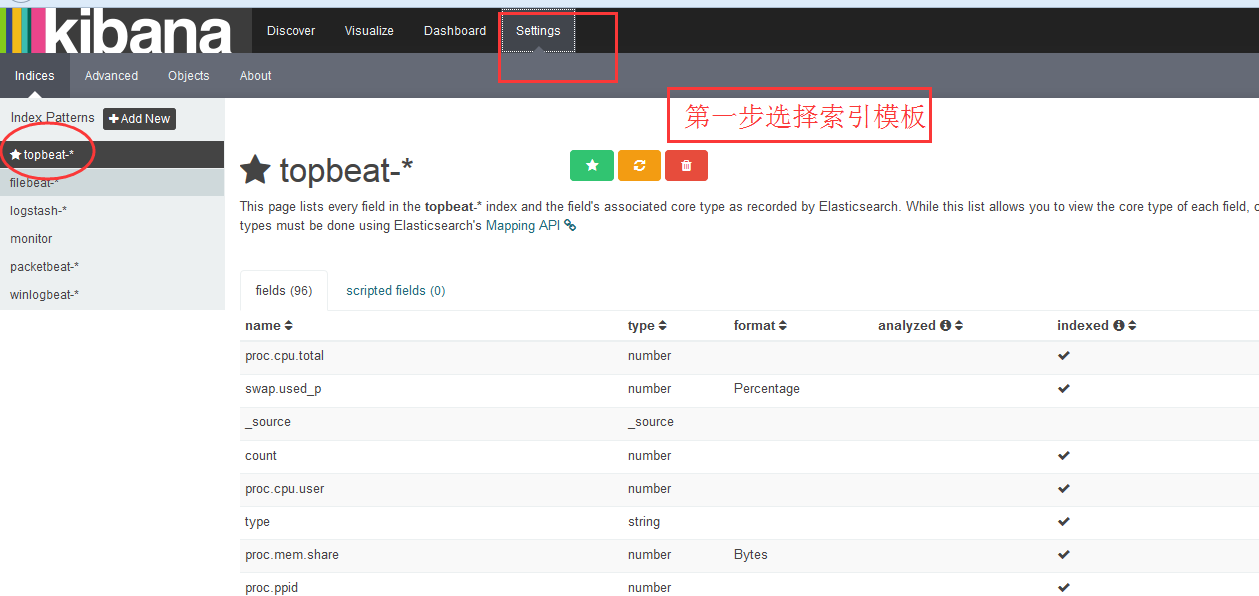Click the Index Patterns sidebar label

tap(53, 118)
